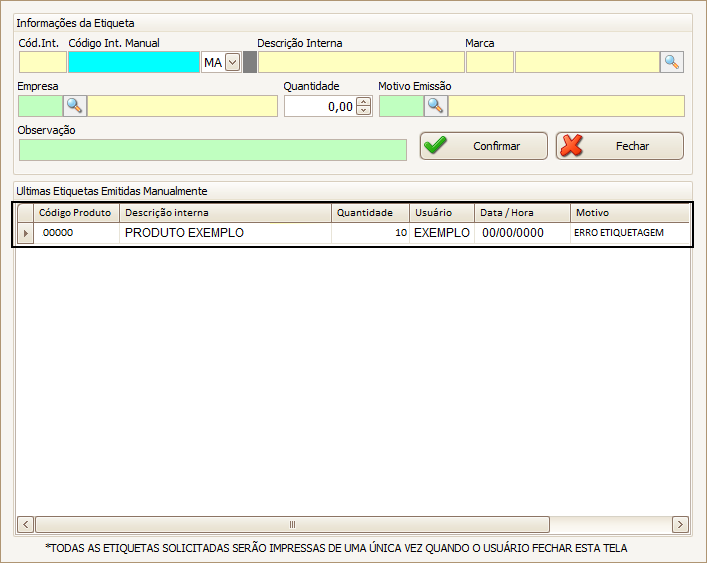
Task: Open the Empresa lookup magnifier
Action: click(75, 106)
